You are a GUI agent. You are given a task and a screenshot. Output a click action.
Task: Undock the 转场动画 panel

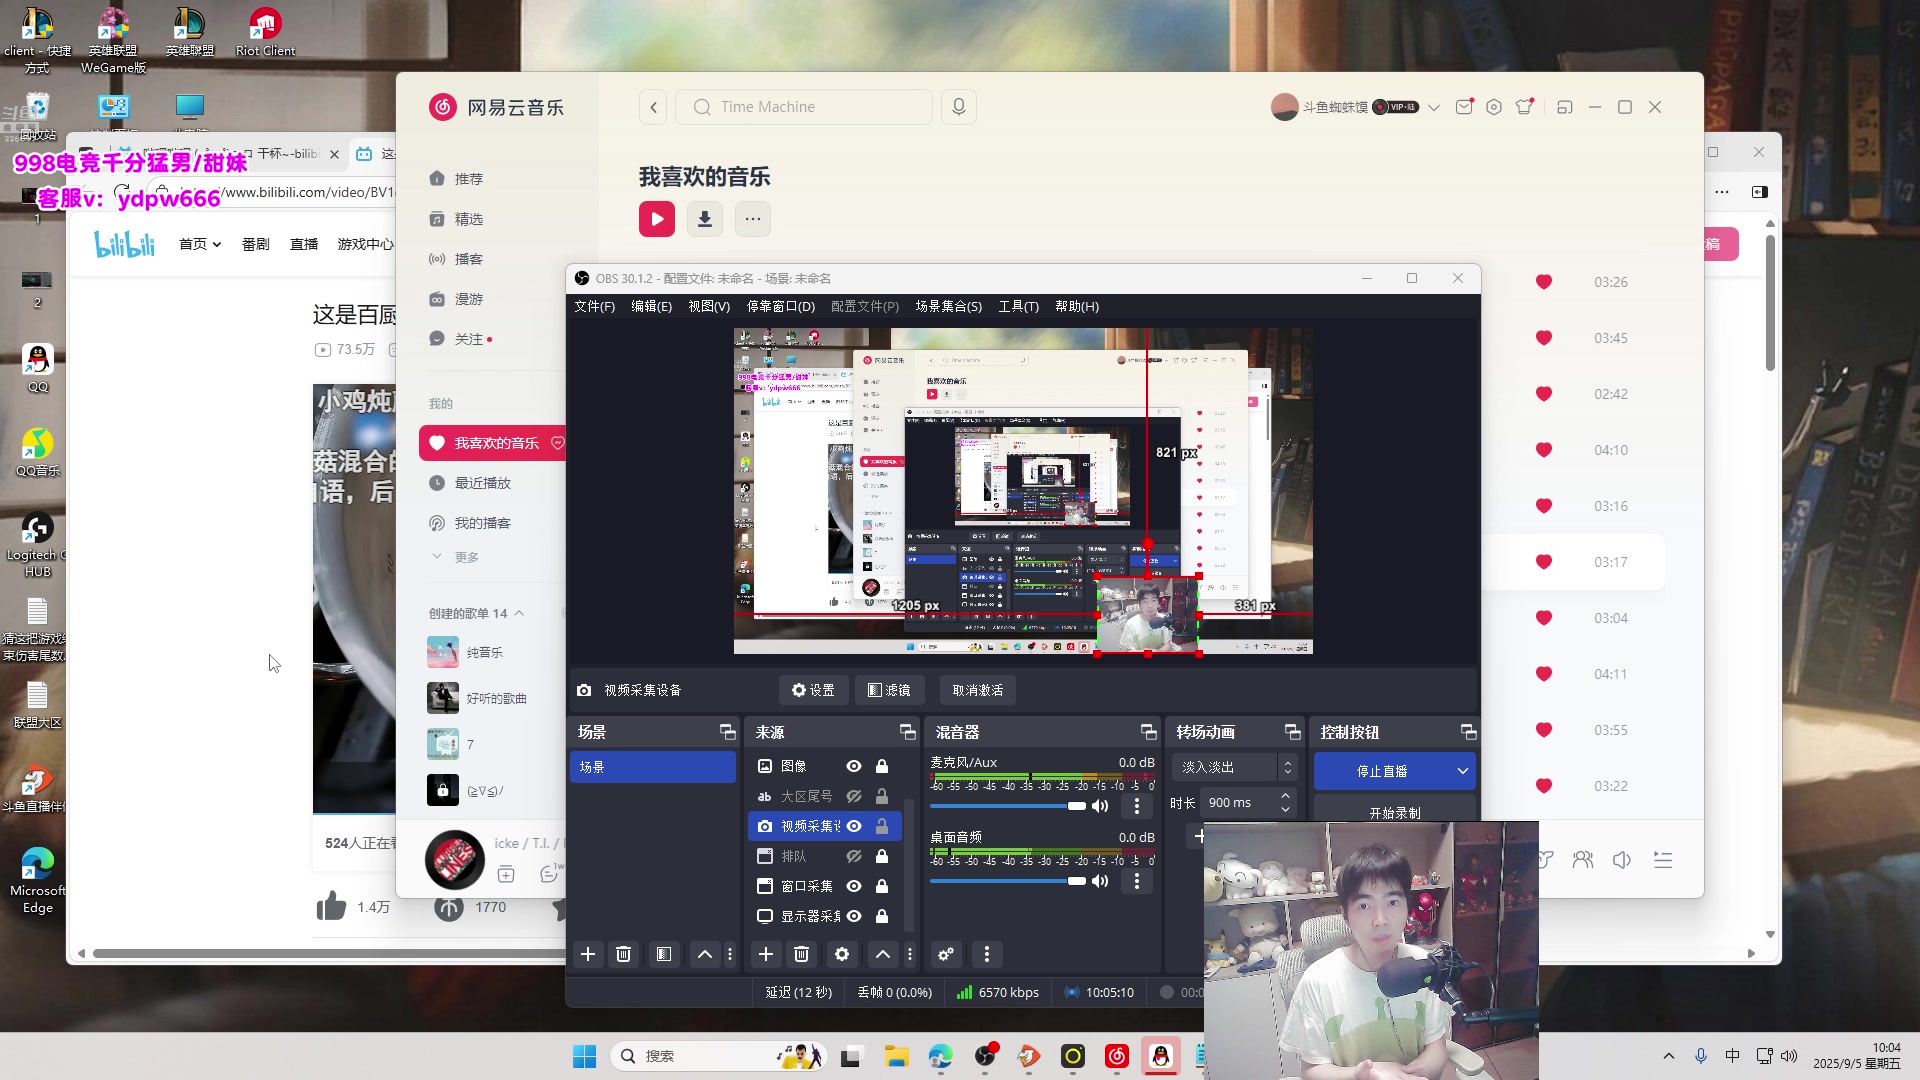1292,732
